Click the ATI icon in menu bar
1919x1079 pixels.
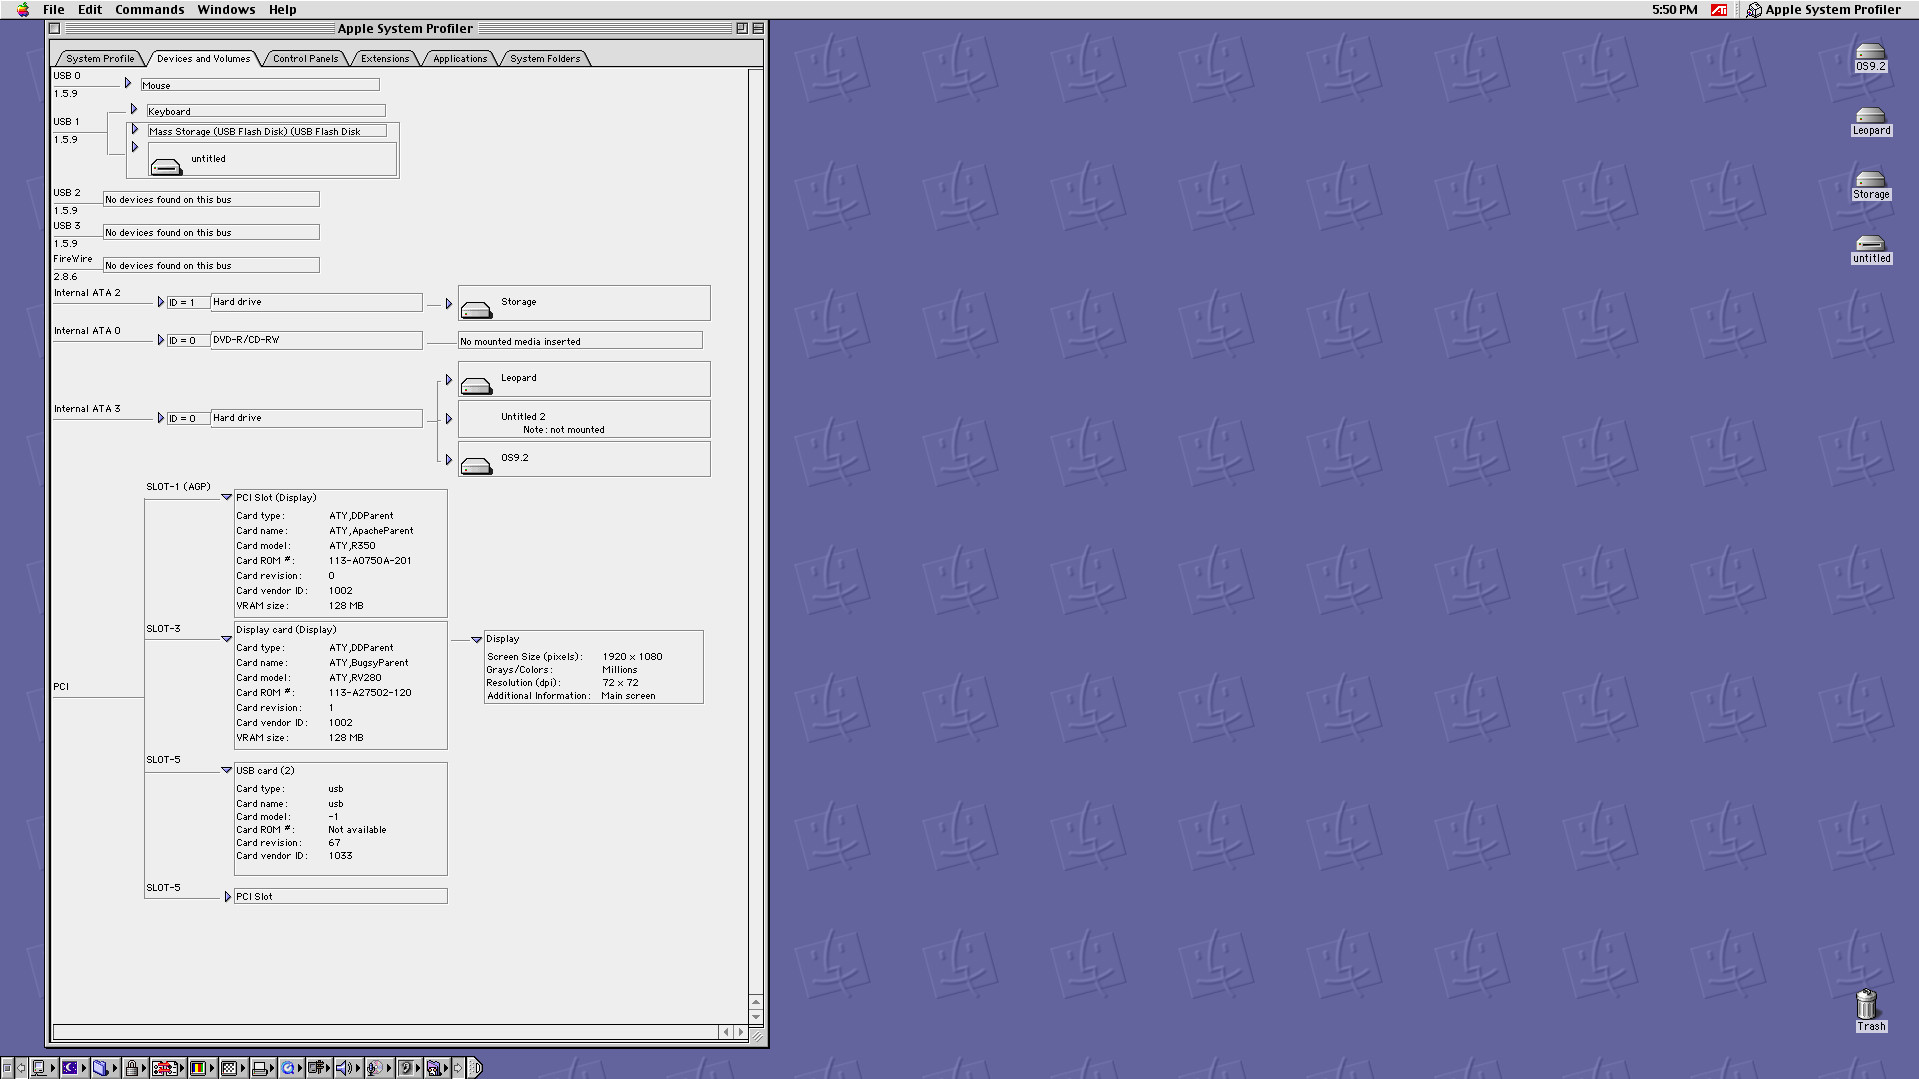point(1719,10)
